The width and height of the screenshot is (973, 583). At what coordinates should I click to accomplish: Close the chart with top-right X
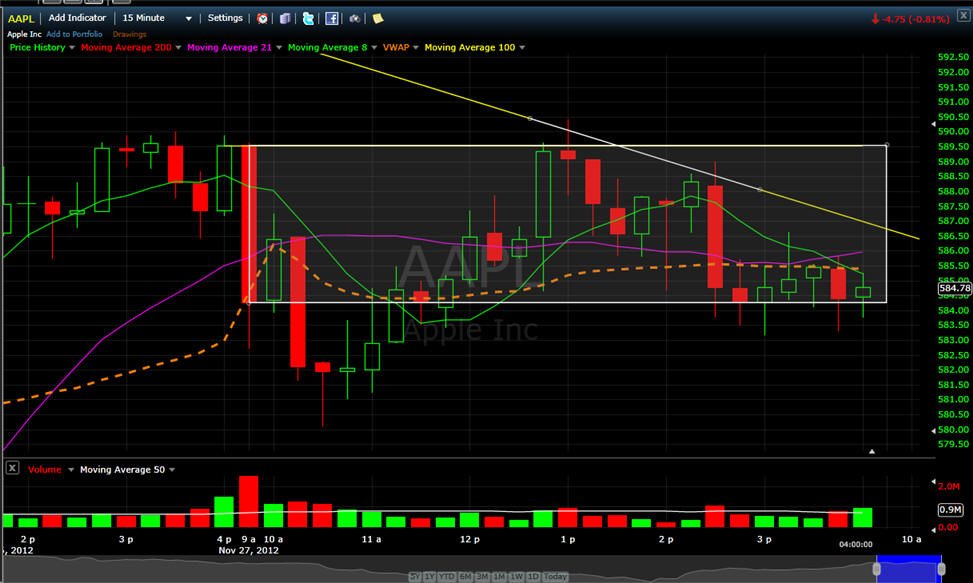pos(964,16)
